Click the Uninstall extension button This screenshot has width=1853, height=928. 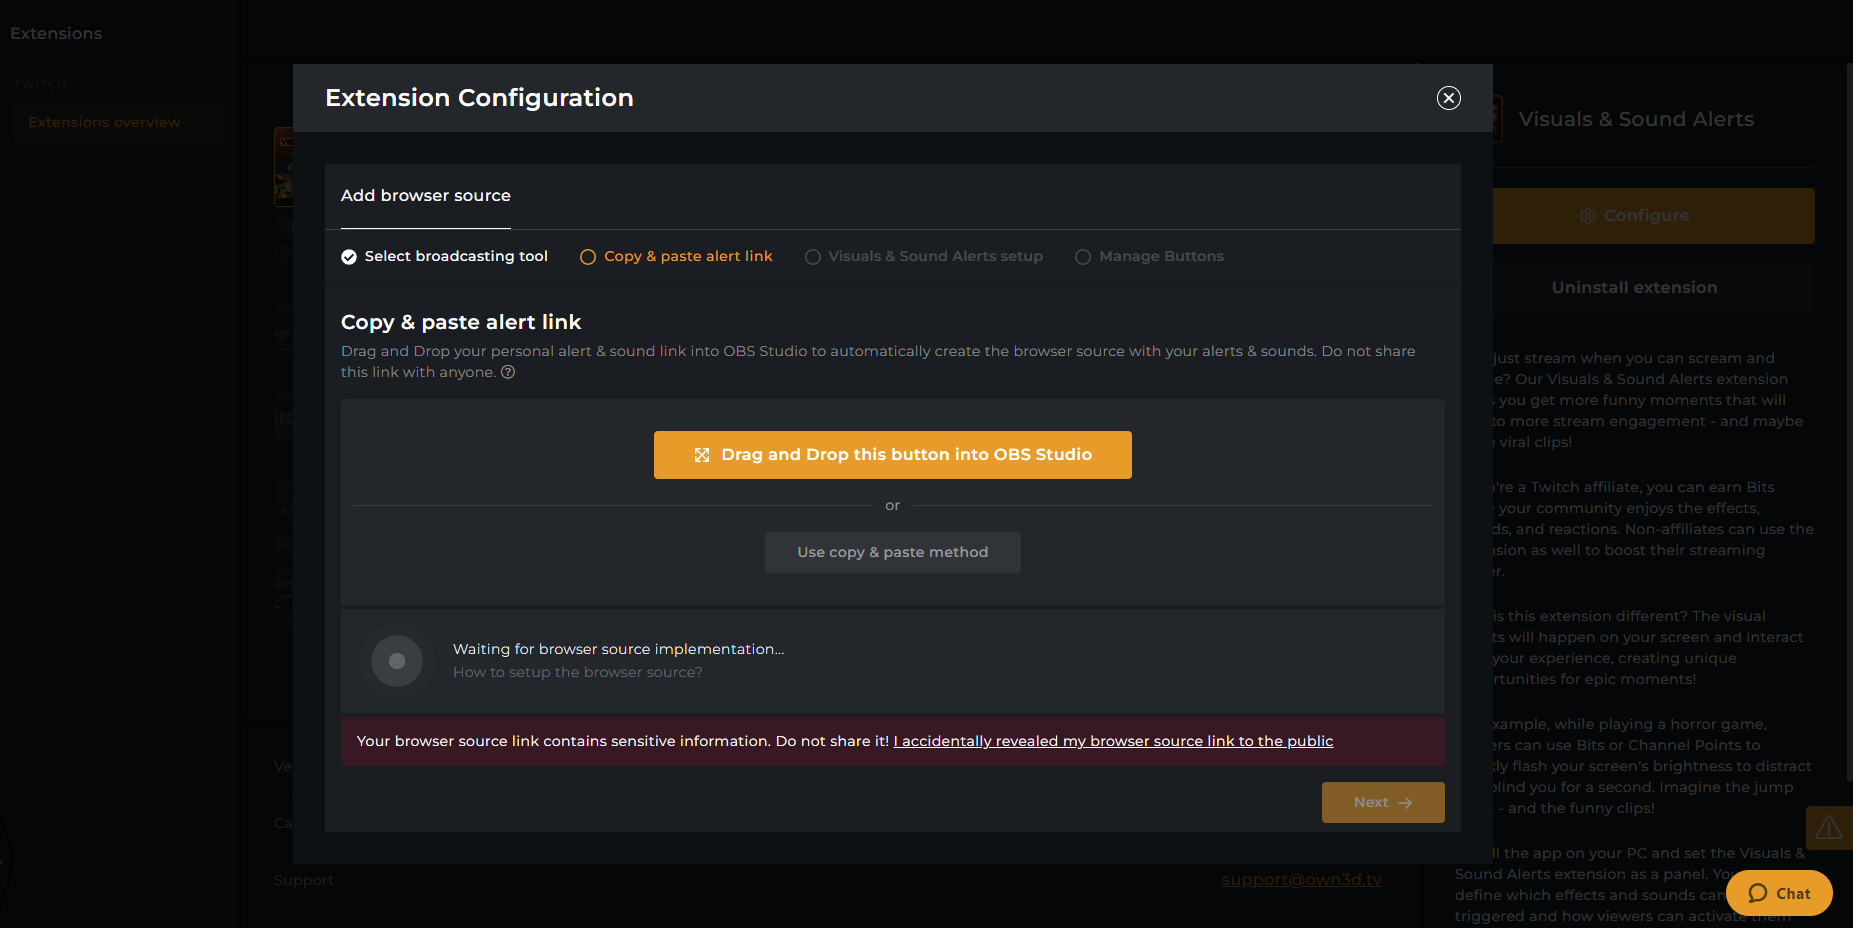tap(1635, 288)
